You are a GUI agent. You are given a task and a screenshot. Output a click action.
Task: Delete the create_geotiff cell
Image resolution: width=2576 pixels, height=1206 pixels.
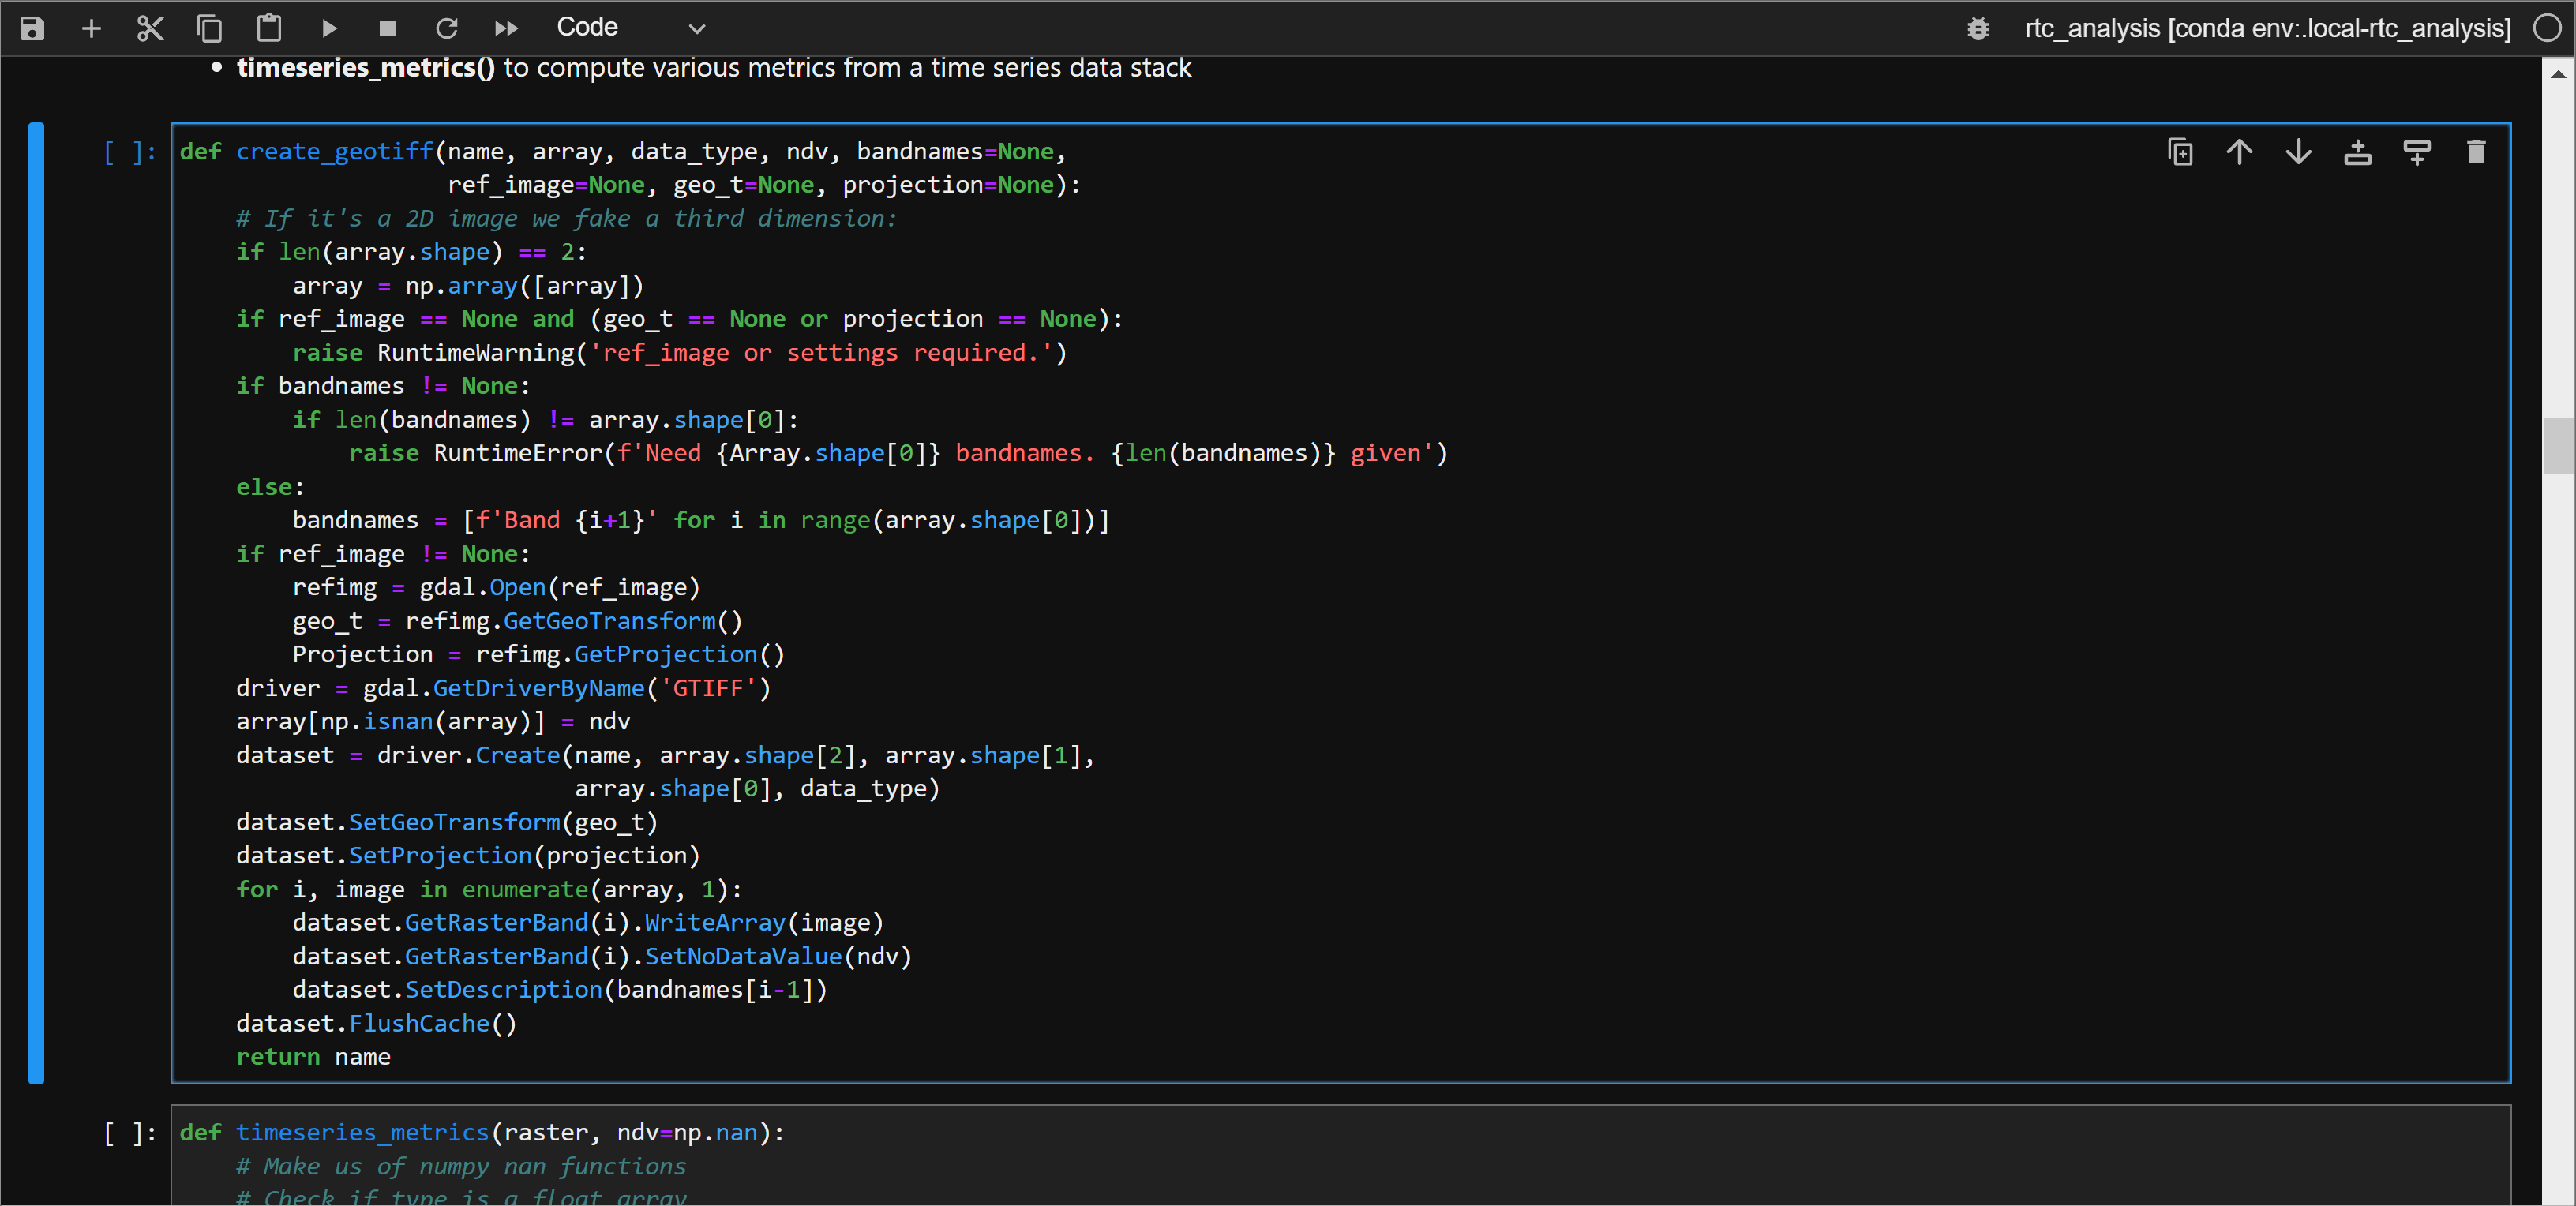pyautogui.click(x=2477, y=152)
